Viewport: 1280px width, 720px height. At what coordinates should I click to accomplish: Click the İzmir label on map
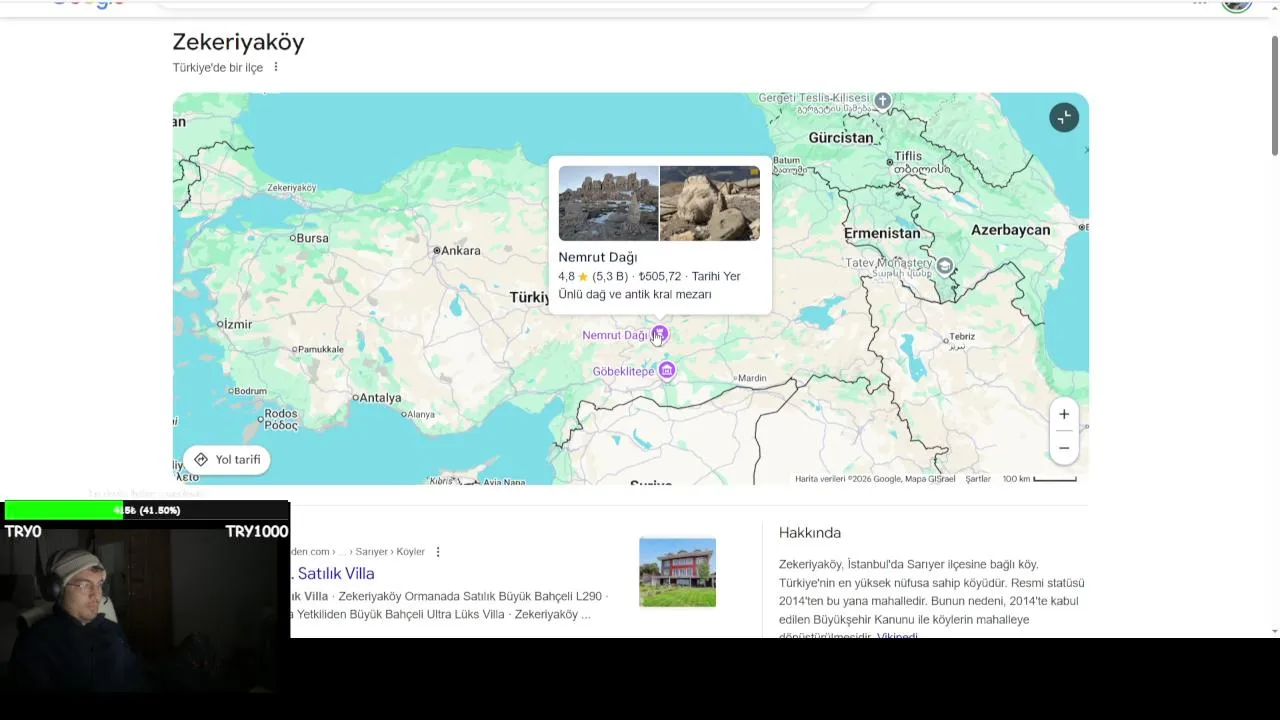[237, 324]
